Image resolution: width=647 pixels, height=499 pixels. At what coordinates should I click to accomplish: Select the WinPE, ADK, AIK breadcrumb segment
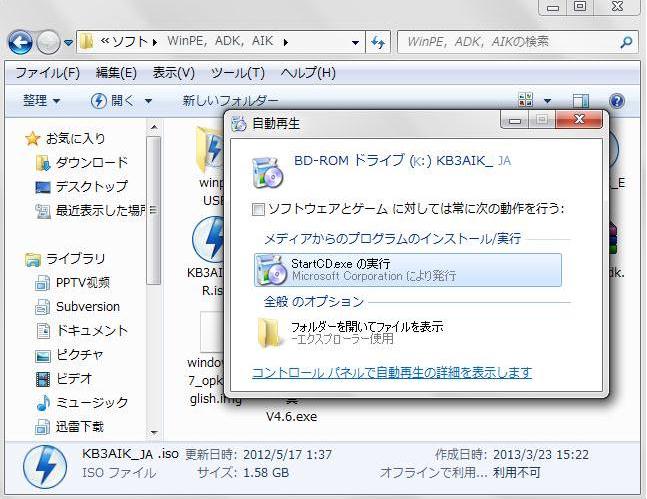pyautogui.click(x=220, y=41)
